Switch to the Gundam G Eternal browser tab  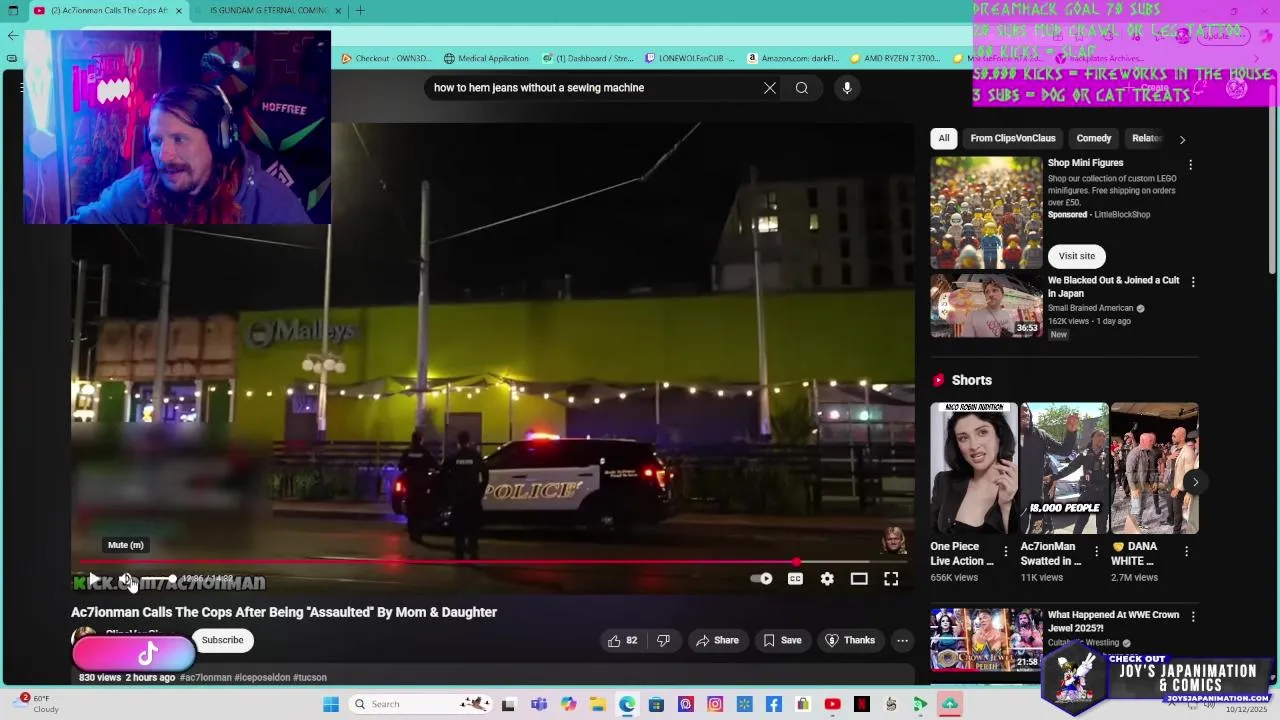[269, 10]
